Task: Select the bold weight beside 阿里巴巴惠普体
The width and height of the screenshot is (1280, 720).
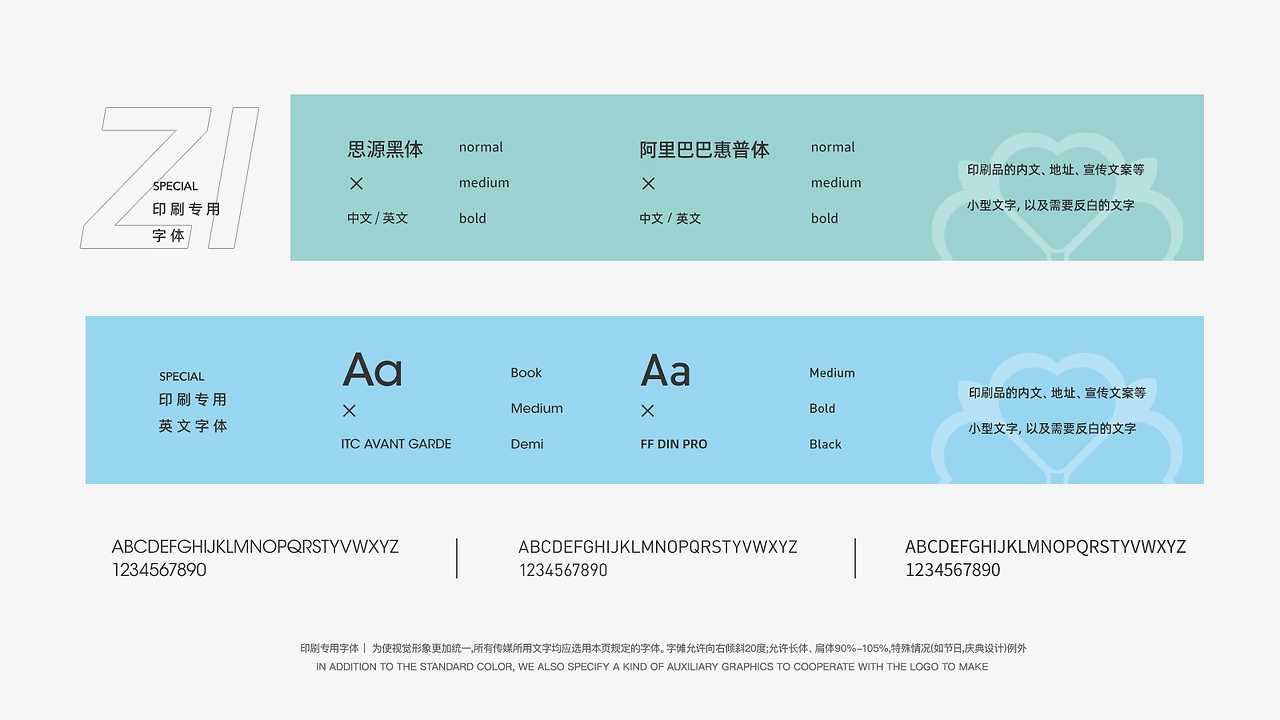Action: (x=824, y=218)
